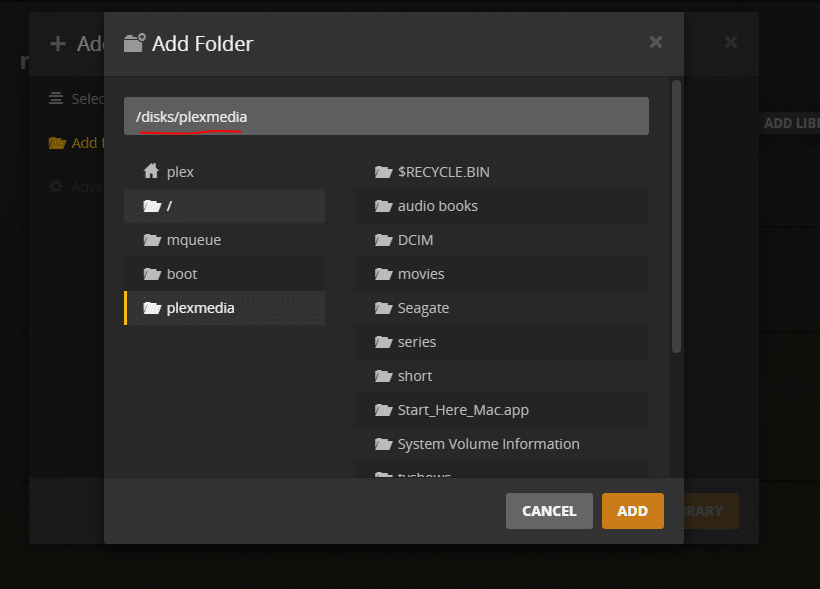Select the boot folder
Image resolution: width=820 pixels, height=589 pixels.
pos(224,274)
